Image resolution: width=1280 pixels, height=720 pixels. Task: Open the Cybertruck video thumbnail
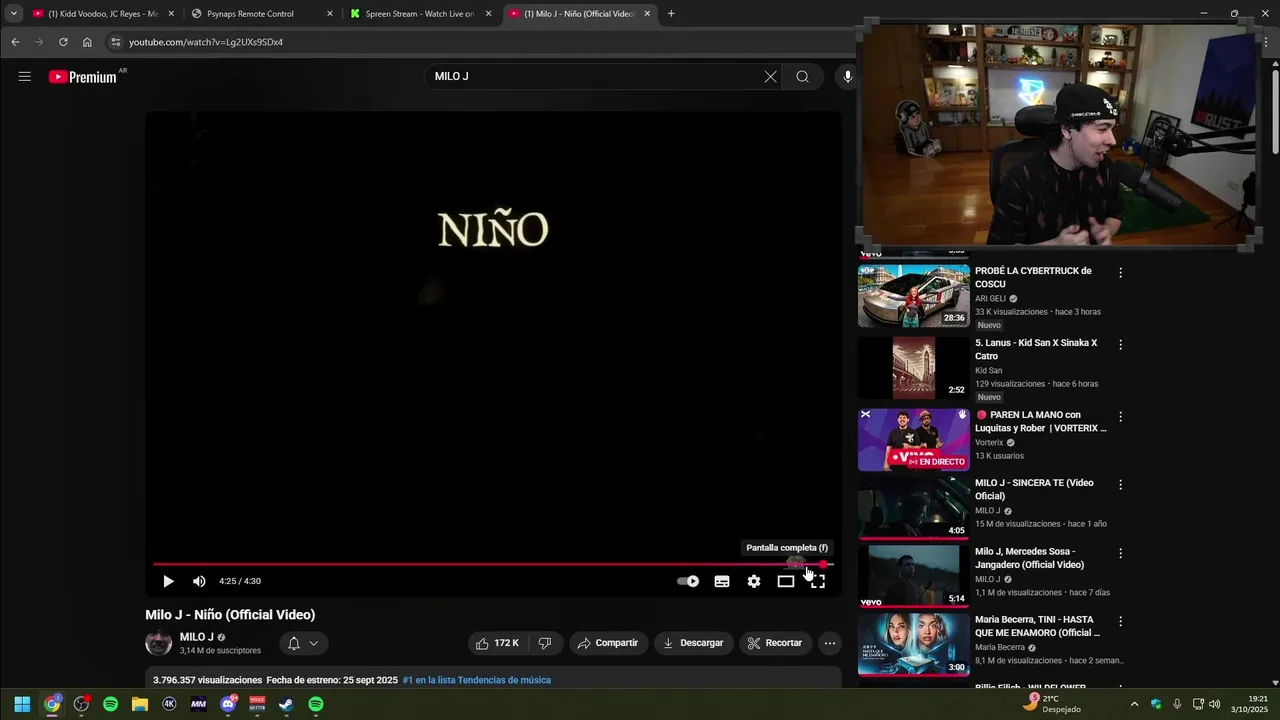click(x=914, y=296)
